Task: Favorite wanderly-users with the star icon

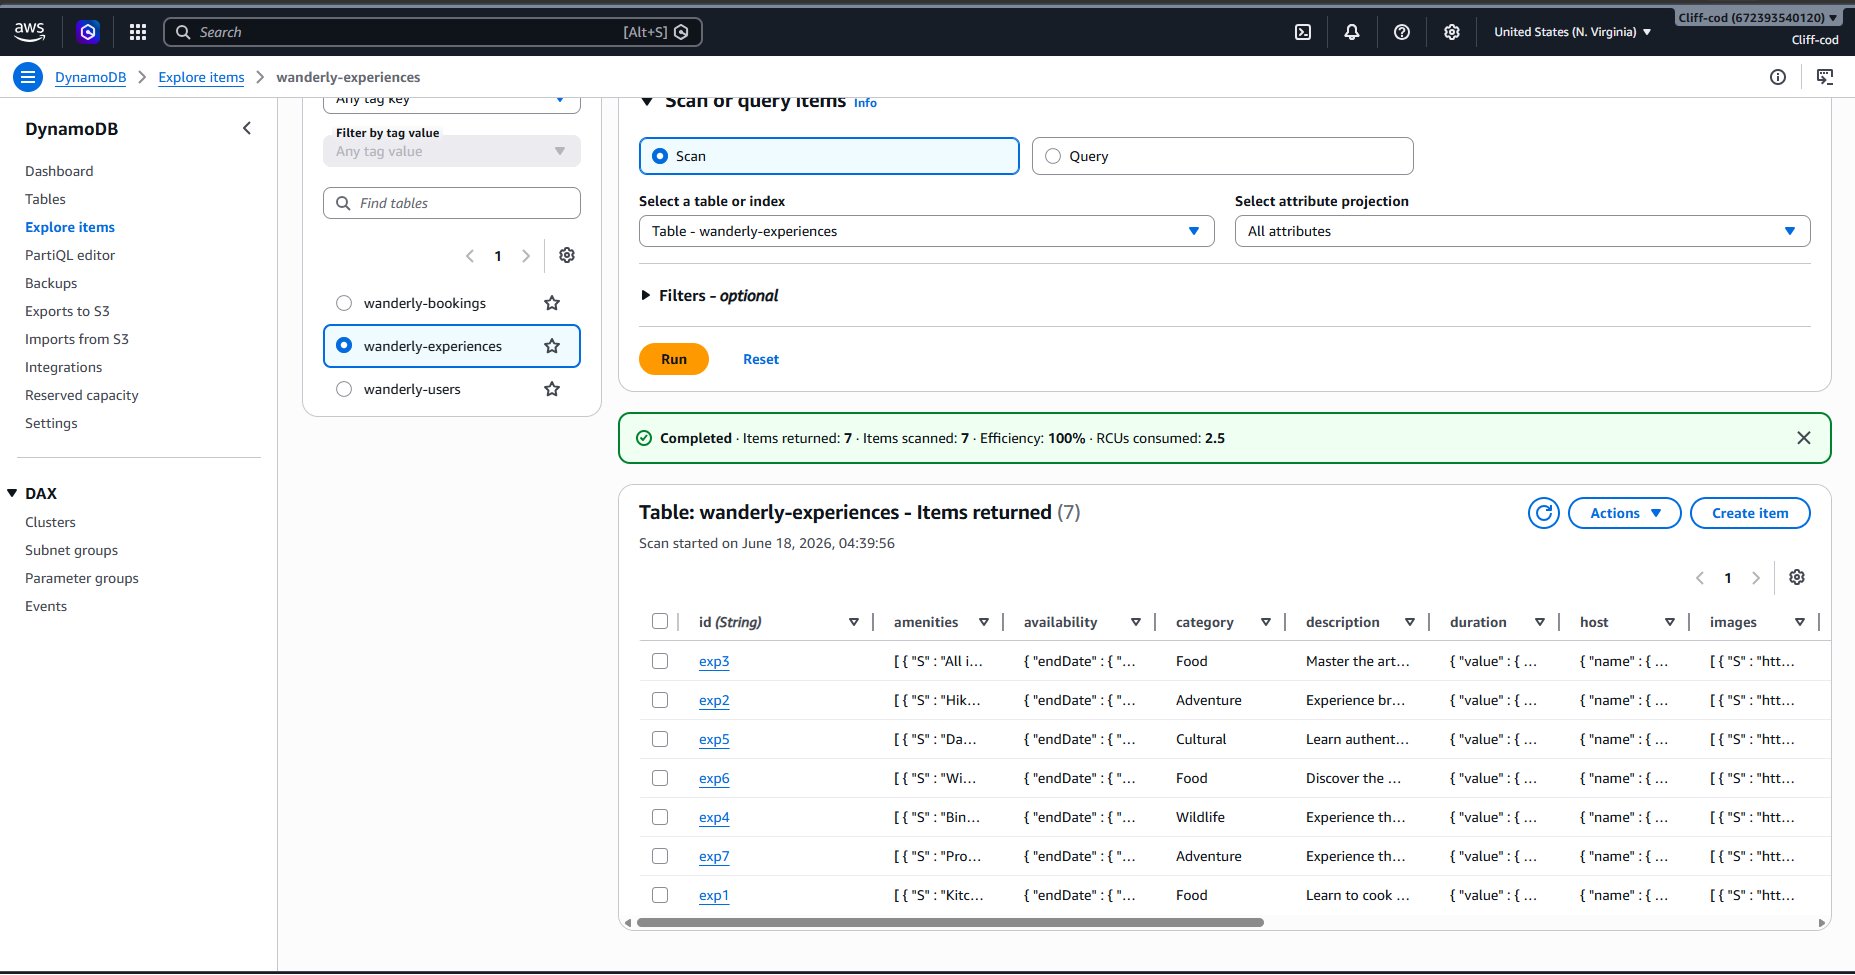Action: tap(552, 389)
